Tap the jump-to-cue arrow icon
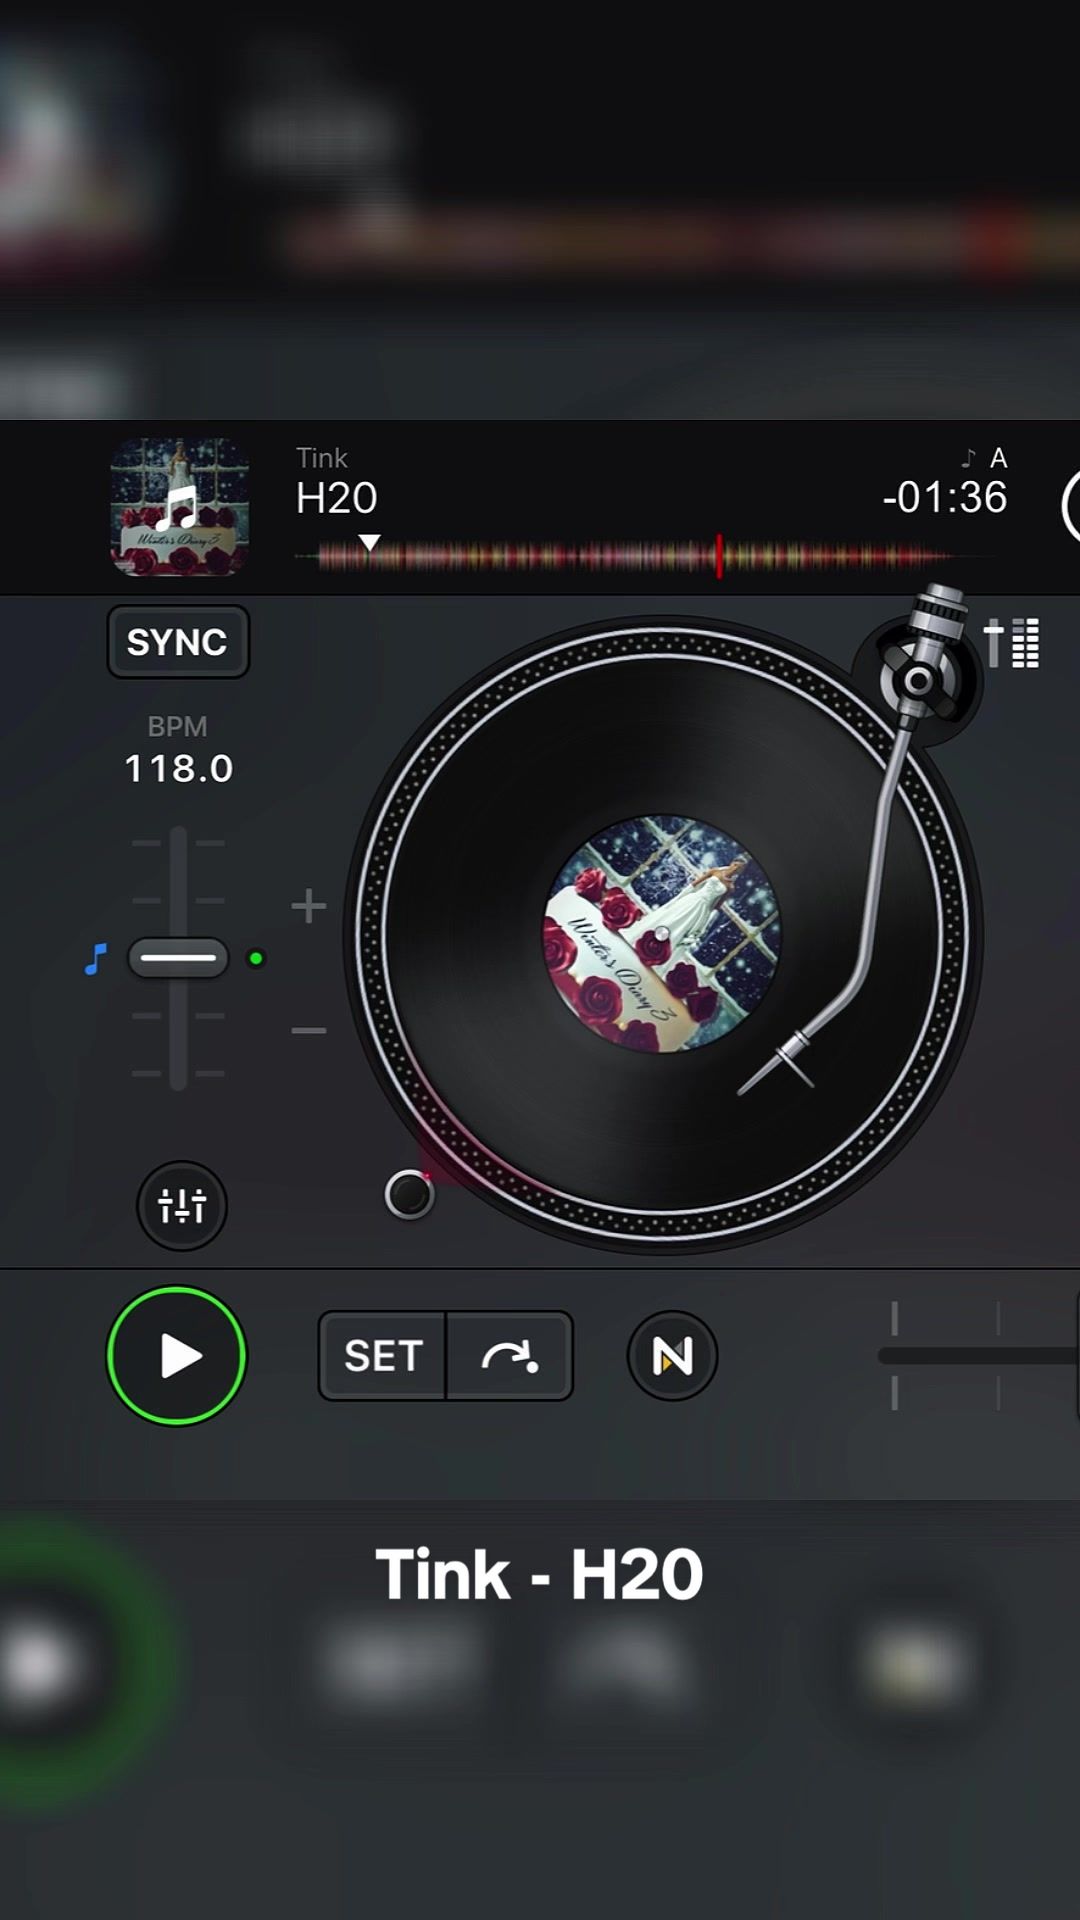This screenshot has width=1080, height=1920. [510, 1356]
